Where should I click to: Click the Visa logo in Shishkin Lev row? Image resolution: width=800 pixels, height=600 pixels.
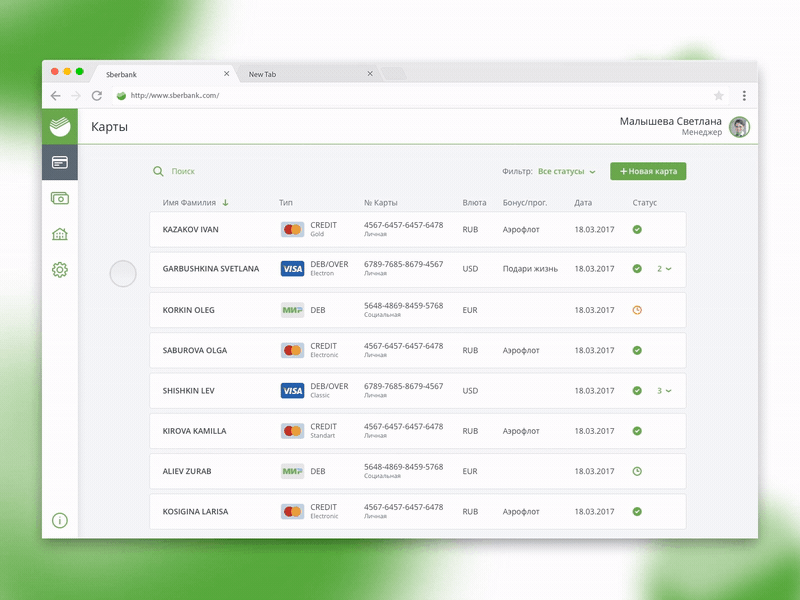[x=292, y=391]
